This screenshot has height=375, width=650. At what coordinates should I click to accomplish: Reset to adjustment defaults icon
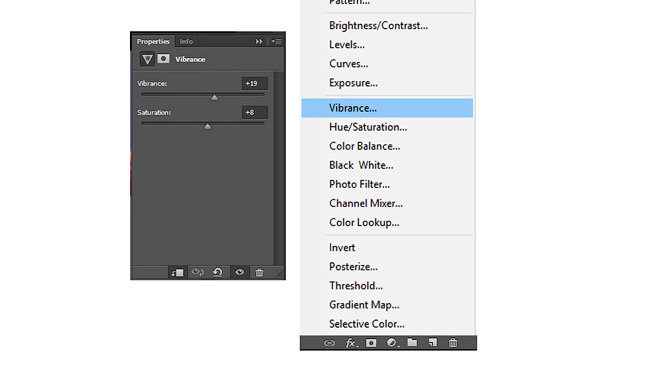[218, 272]
